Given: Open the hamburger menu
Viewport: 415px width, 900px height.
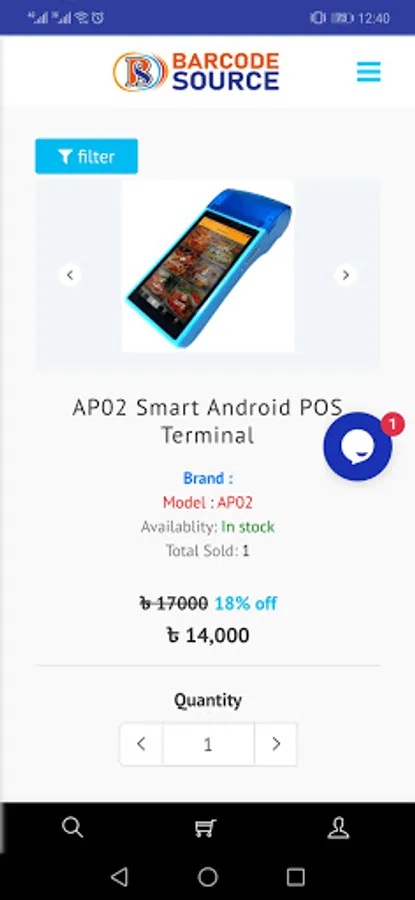Looking at the screenshot, I should pos(369,72).
